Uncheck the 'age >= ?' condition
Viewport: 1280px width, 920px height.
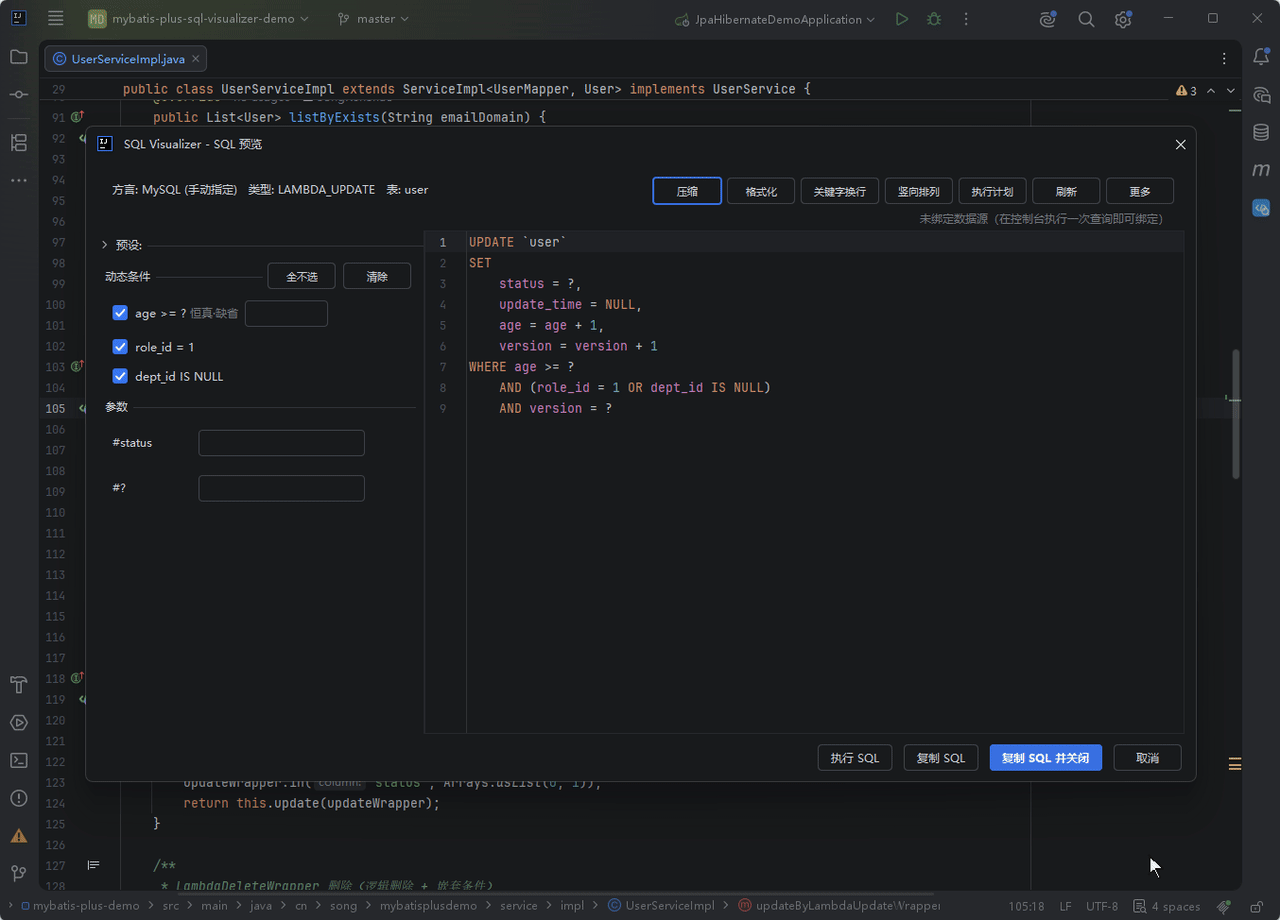click(x=120, y=313)
